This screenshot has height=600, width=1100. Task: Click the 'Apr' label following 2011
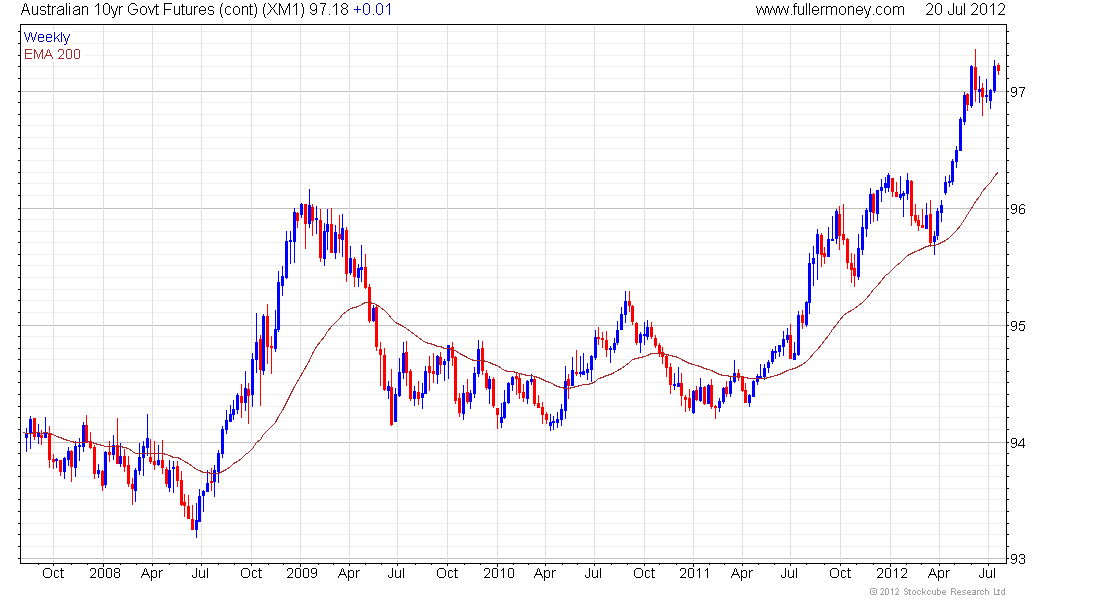(742, 573)
